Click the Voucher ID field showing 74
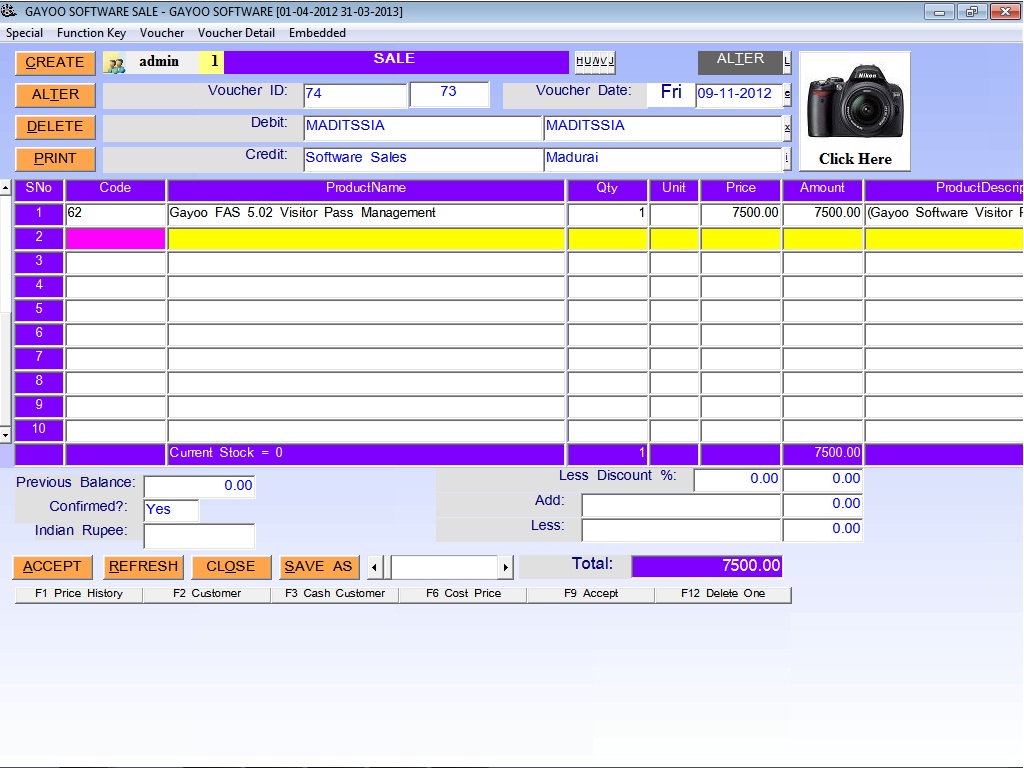 click(355, 95)
